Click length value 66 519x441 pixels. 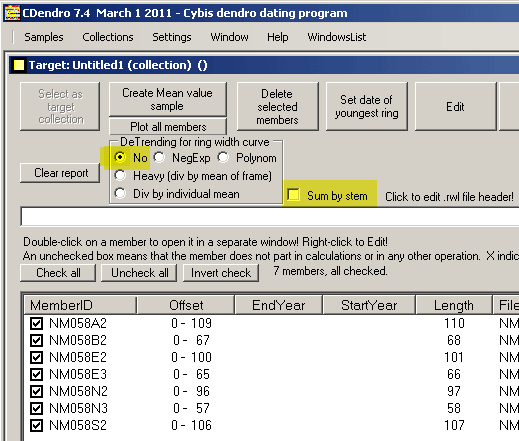(x=454, y=374)
